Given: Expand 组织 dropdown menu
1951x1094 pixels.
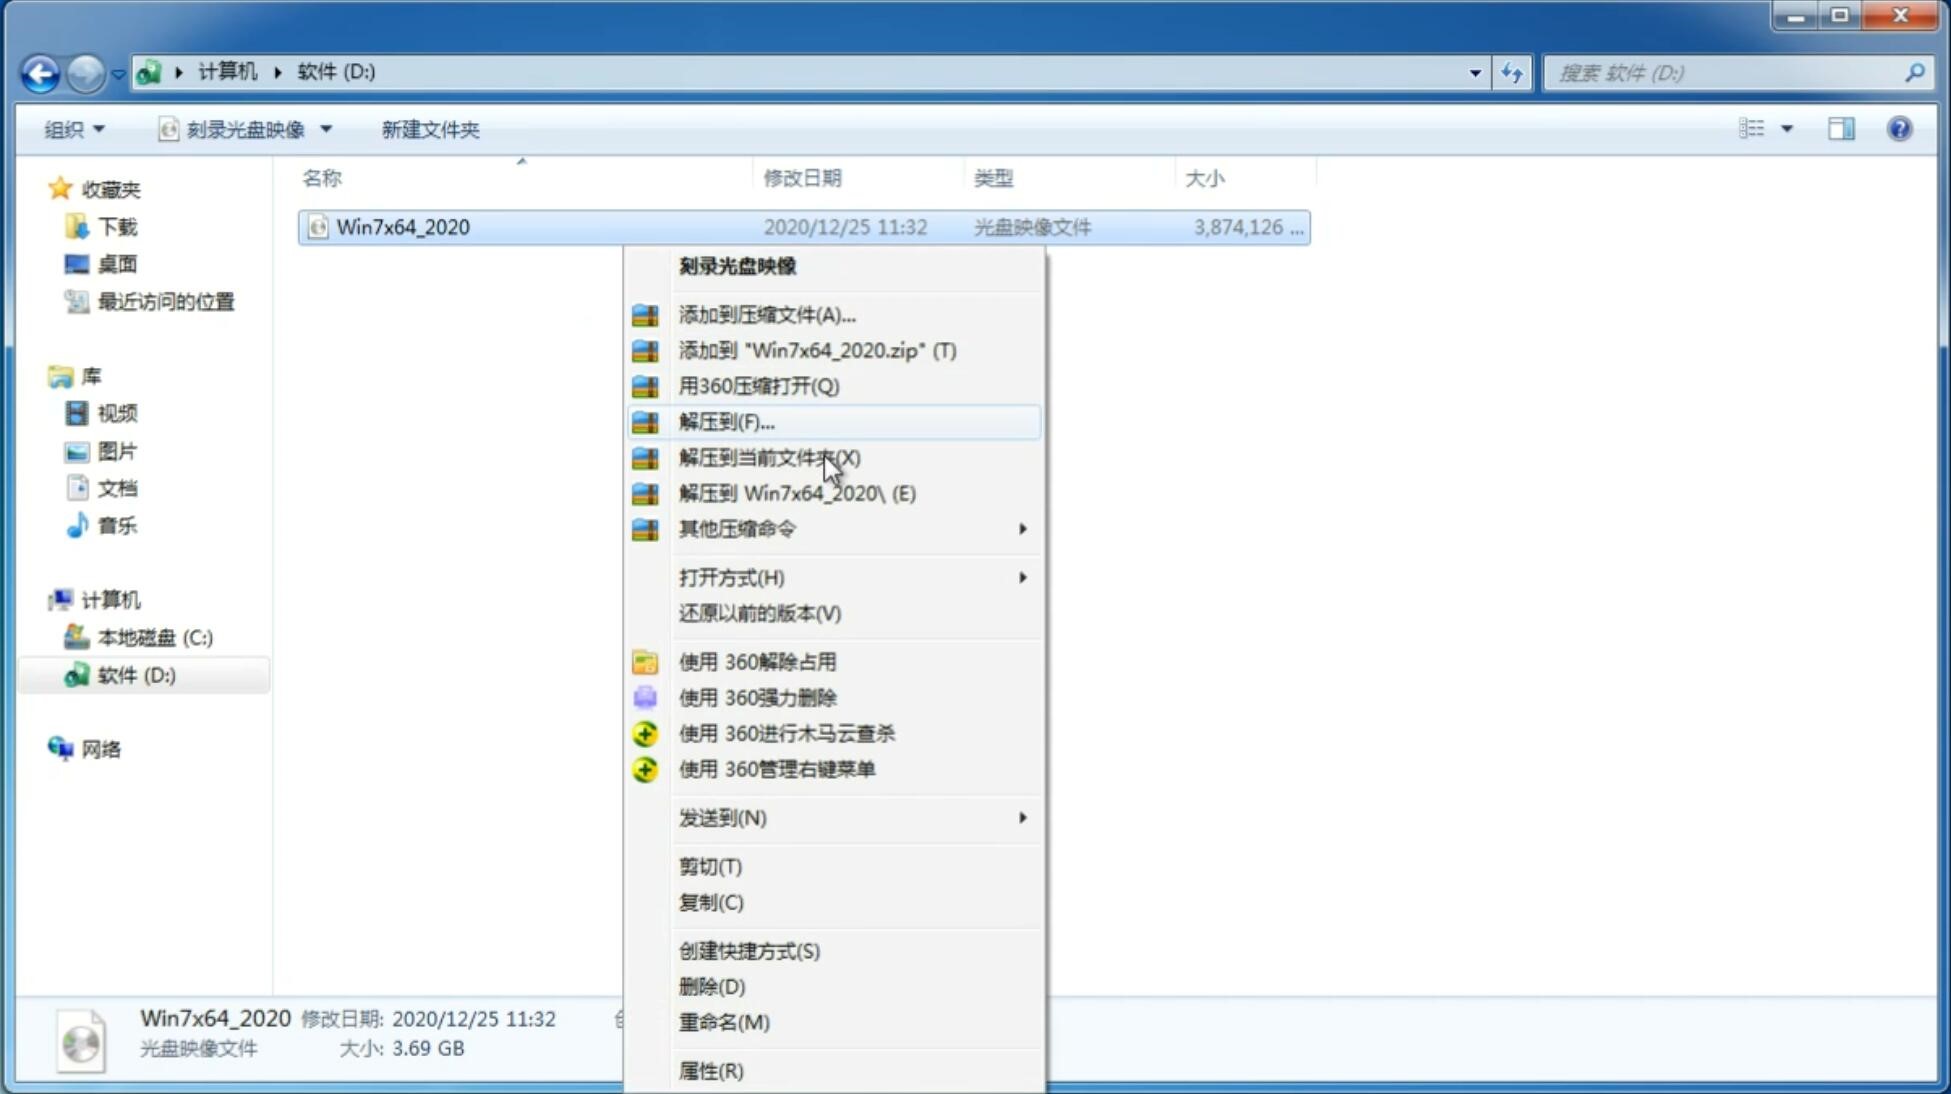Looking at the screenshot, I should pyautogui.click(x=74, y=127).
